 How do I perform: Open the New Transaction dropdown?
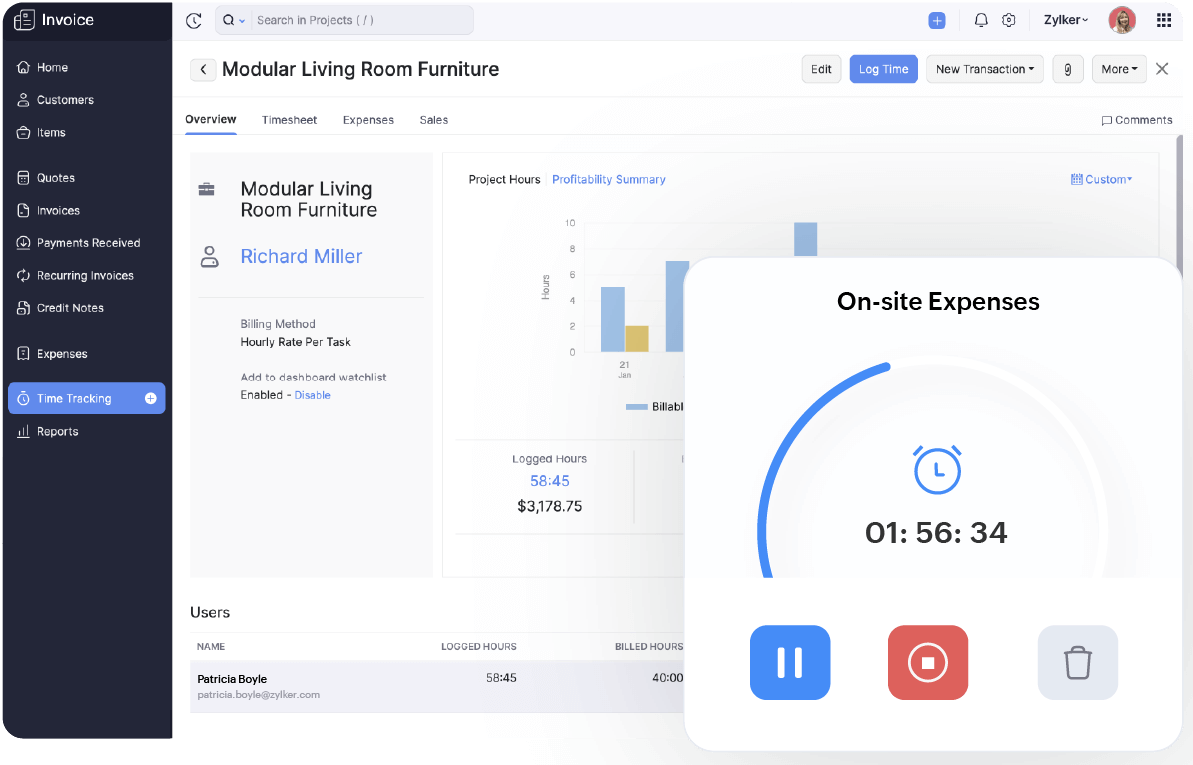point(984,68)
